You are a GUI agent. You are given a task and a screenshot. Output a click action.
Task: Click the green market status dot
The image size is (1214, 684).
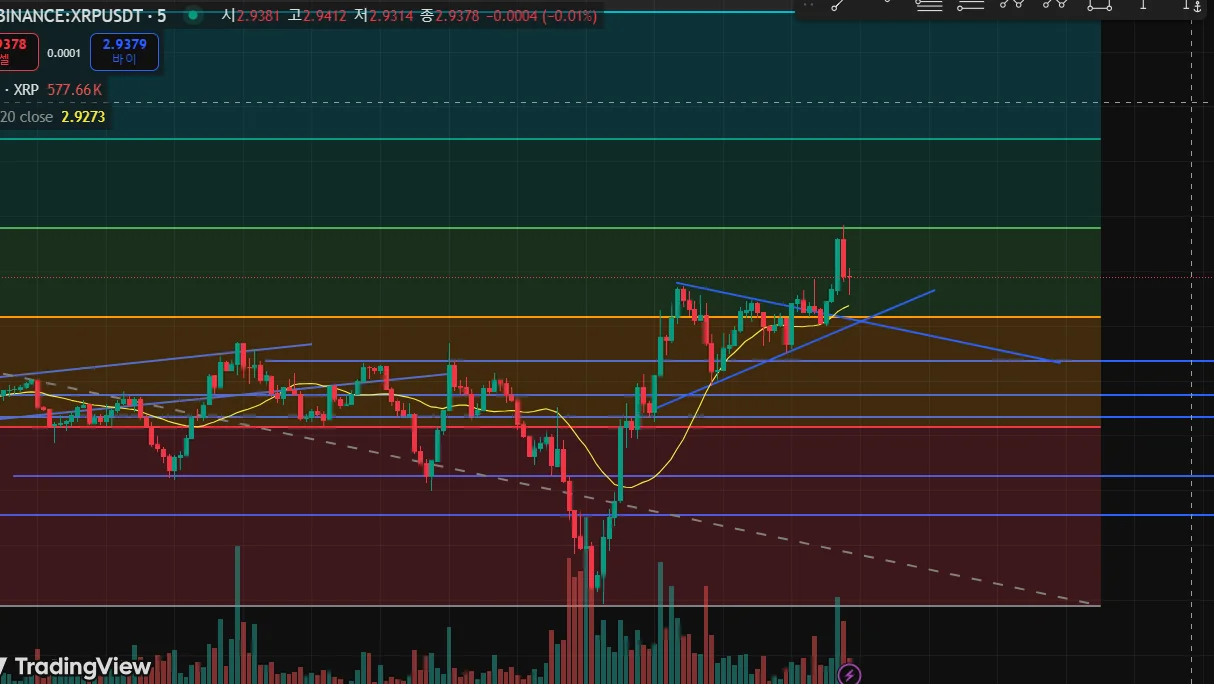coord(193,16)
